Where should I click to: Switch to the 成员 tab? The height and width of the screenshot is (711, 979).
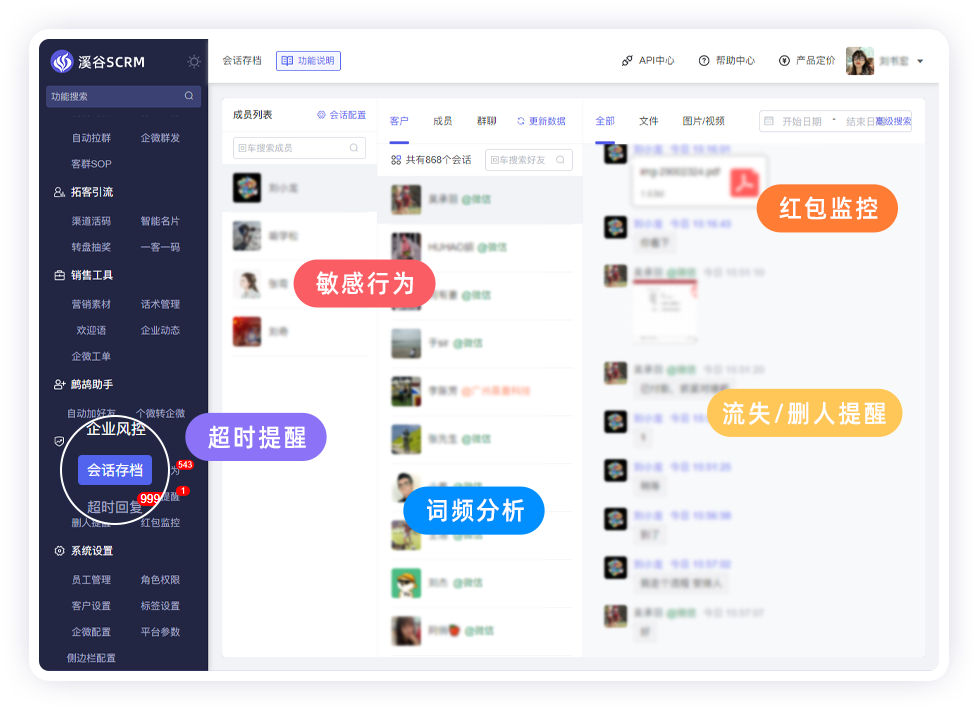pos(443,121)
